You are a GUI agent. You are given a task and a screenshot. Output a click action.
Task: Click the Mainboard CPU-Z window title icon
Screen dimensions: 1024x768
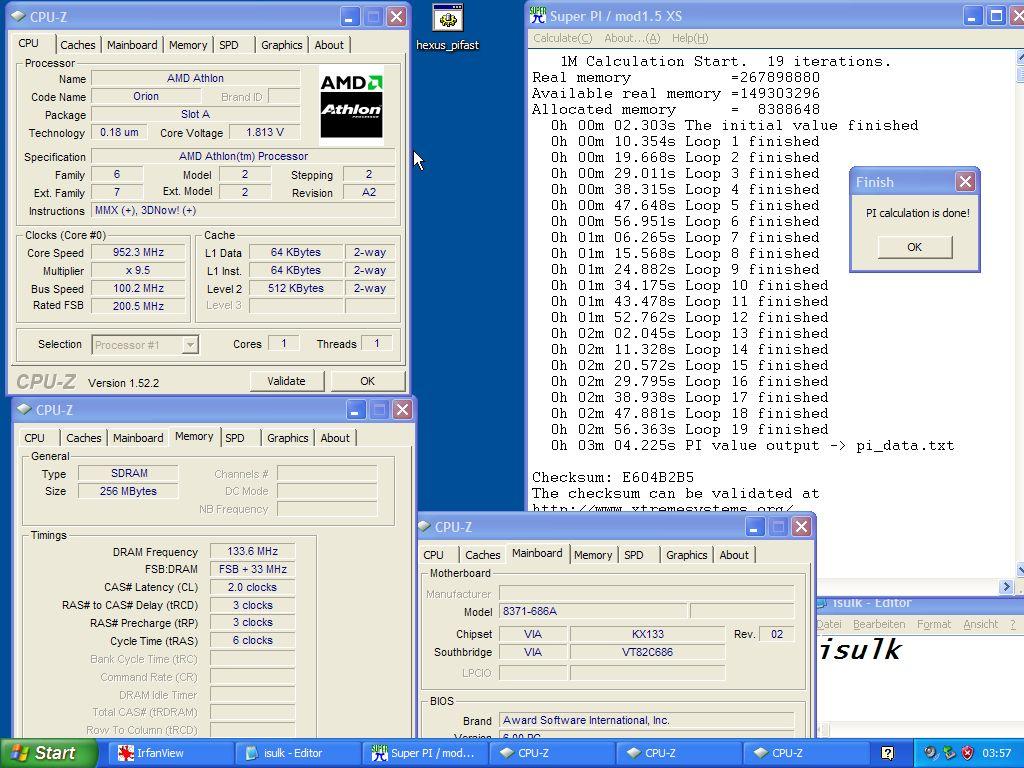tap(424, 526)
